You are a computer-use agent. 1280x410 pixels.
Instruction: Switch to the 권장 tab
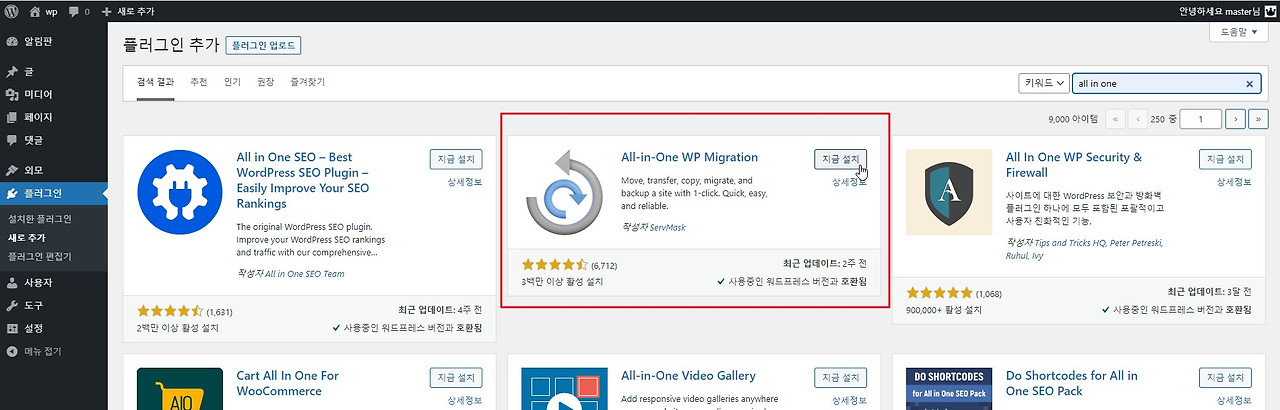265,82
